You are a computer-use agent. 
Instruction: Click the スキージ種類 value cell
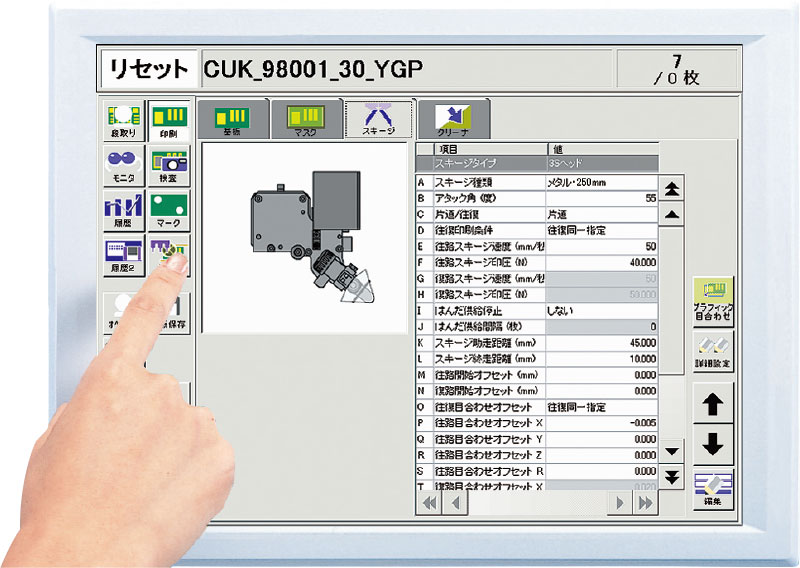(601, 183)
